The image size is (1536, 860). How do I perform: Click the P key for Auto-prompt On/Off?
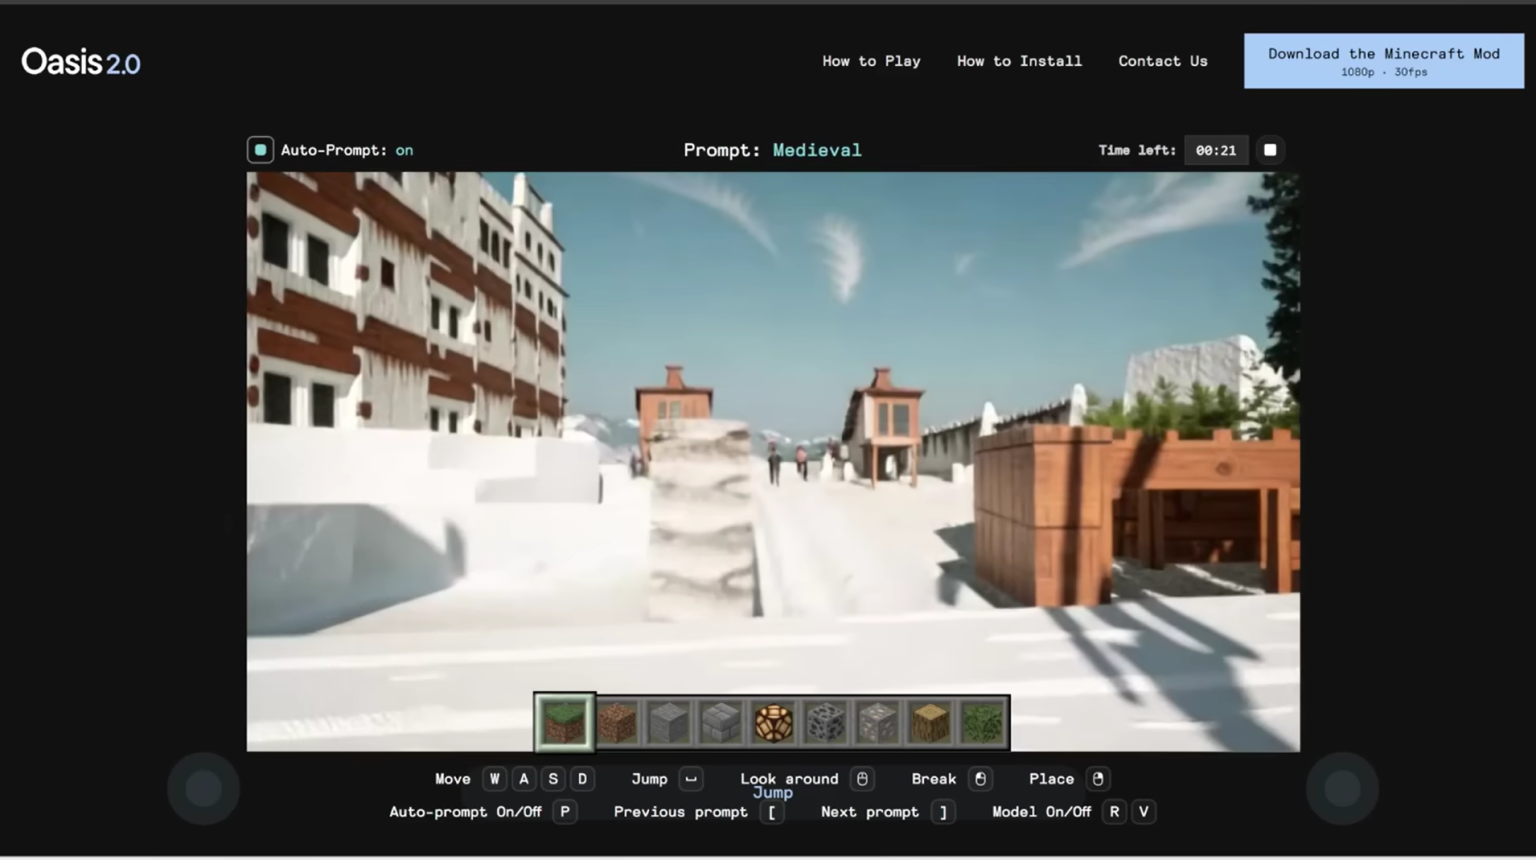[x=564, y=812]
